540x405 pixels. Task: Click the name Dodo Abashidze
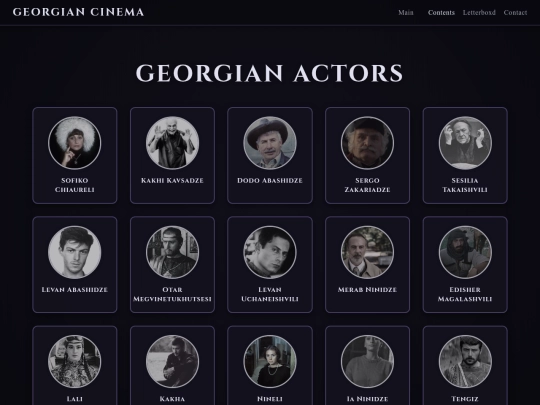tap(270, 180)
